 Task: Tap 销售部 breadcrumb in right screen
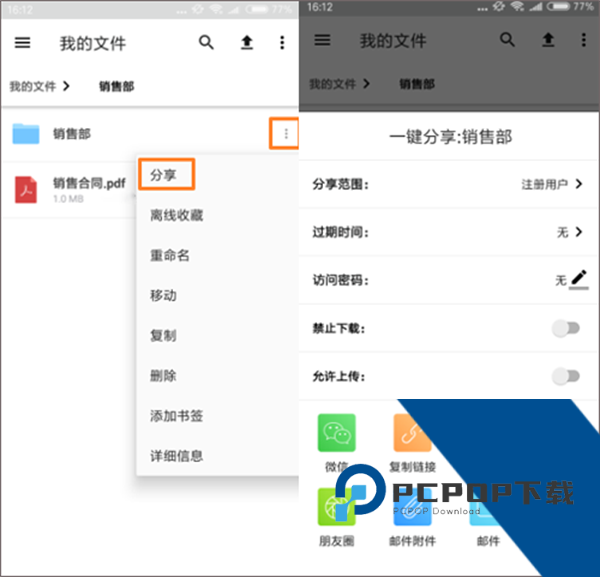(417, 84)
